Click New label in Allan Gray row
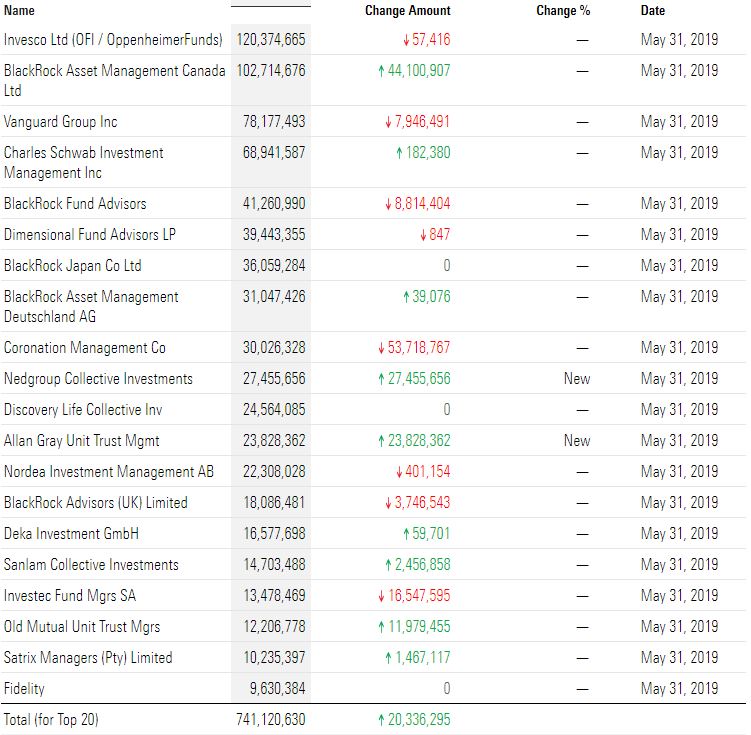751x735 pixels. tap(577, 441)
